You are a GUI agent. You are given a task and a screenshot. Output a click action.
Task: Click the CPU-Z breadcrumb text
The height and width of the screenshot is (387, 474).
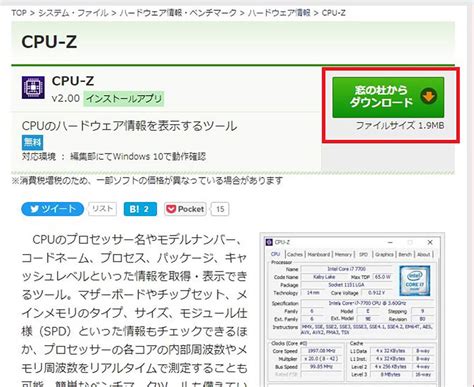(333, 13)
